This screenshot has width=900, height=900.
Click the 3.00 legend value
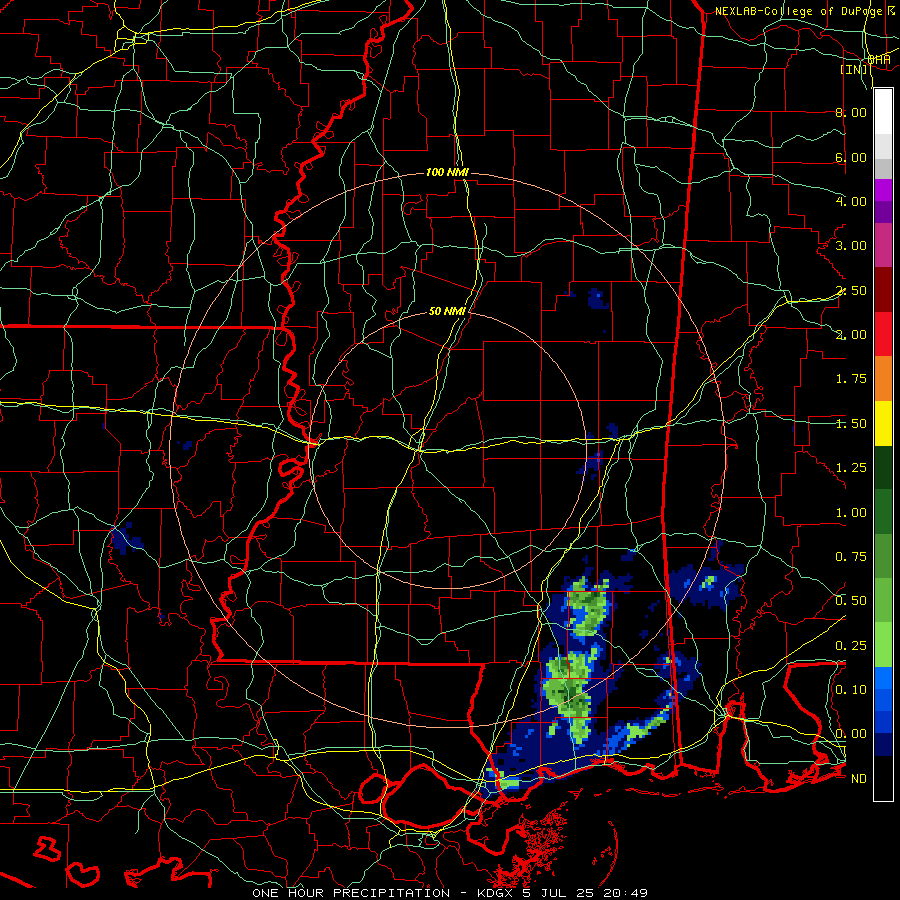(851, 246)
